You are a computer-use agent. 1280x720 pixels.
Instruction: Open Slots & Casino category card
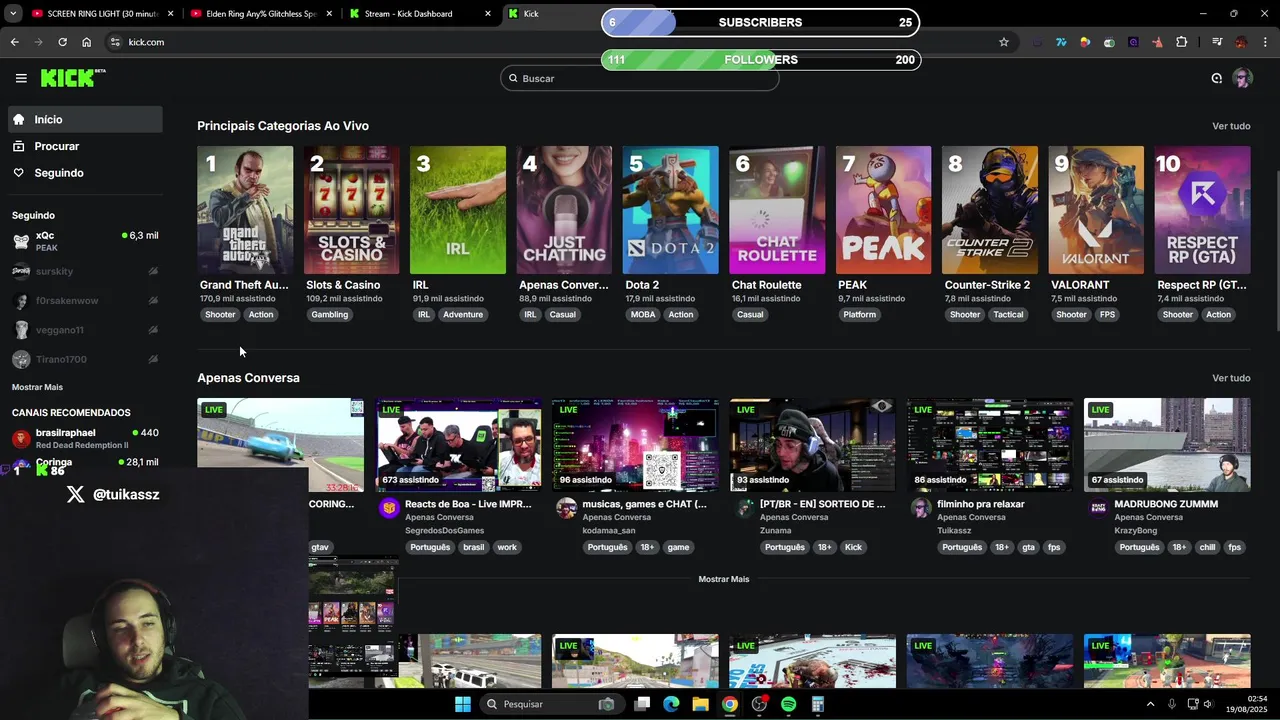[351, 210]
